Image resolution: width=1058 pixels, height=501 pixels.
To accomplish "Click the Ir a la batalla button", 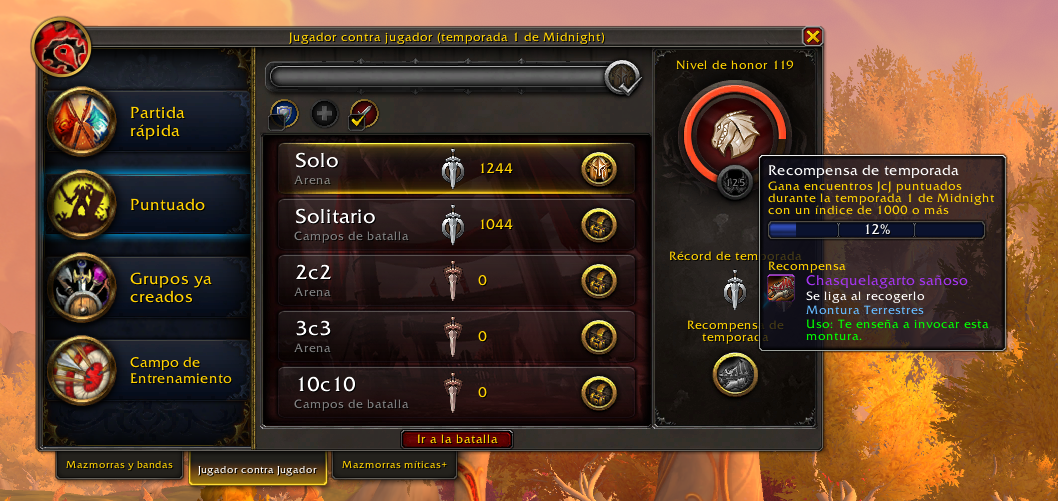I will point(457,439).
